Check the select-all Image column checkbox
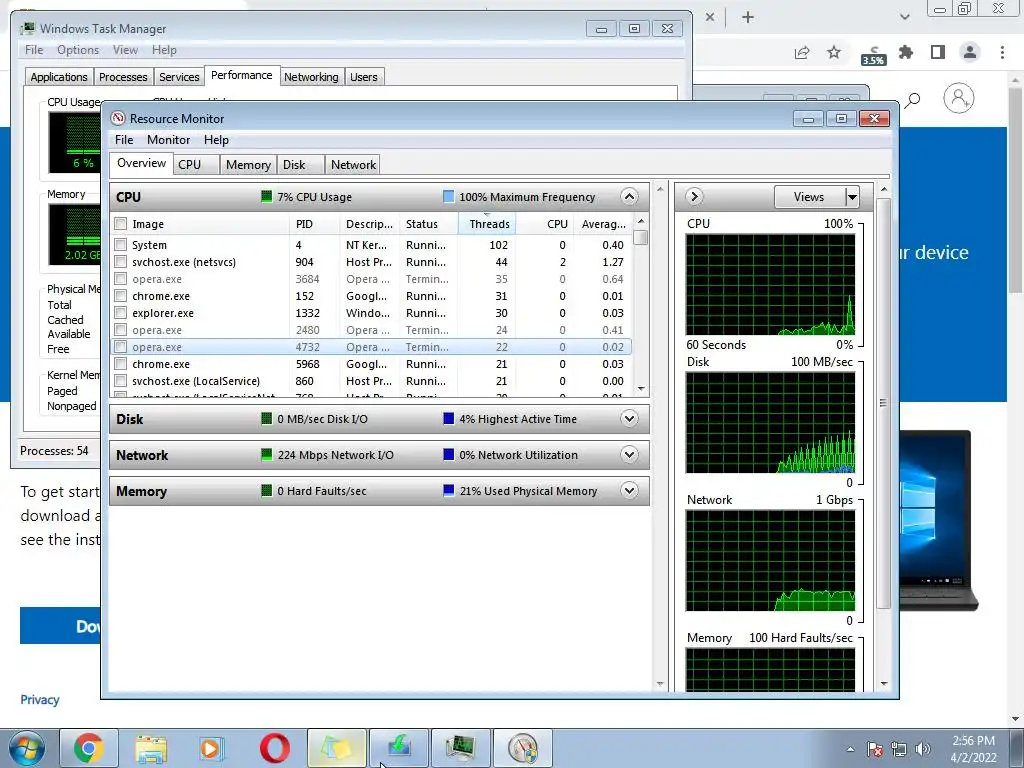The width and height of the screenshot is (1024, 768). click(120, 224)
